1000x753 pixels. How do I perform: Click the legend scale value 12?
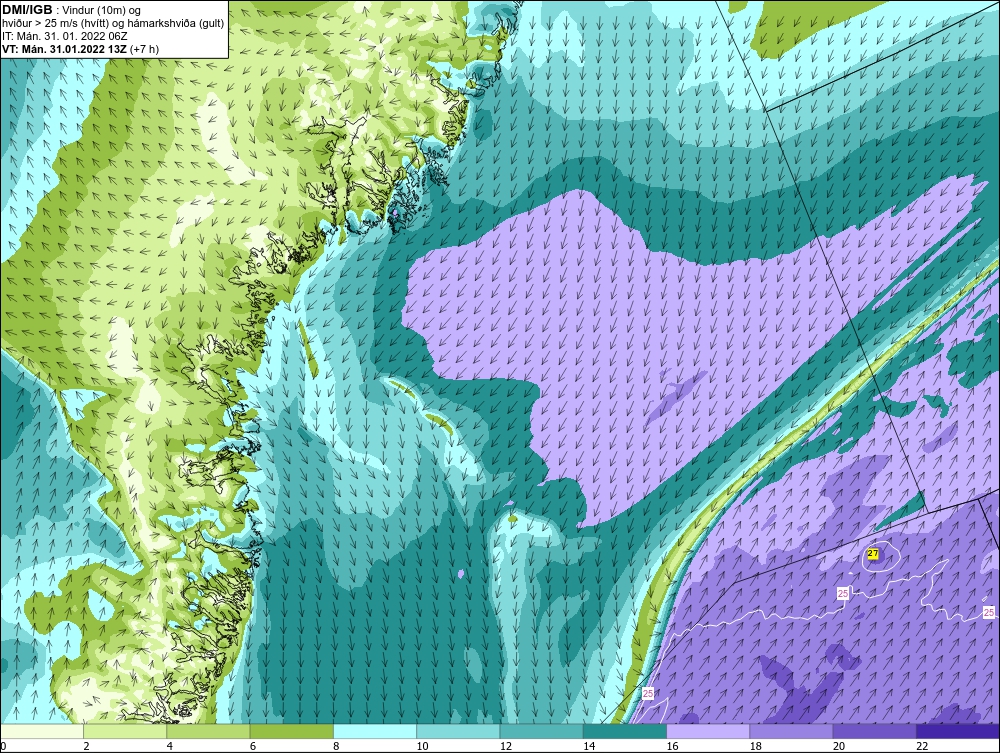[x=505, y=747]
